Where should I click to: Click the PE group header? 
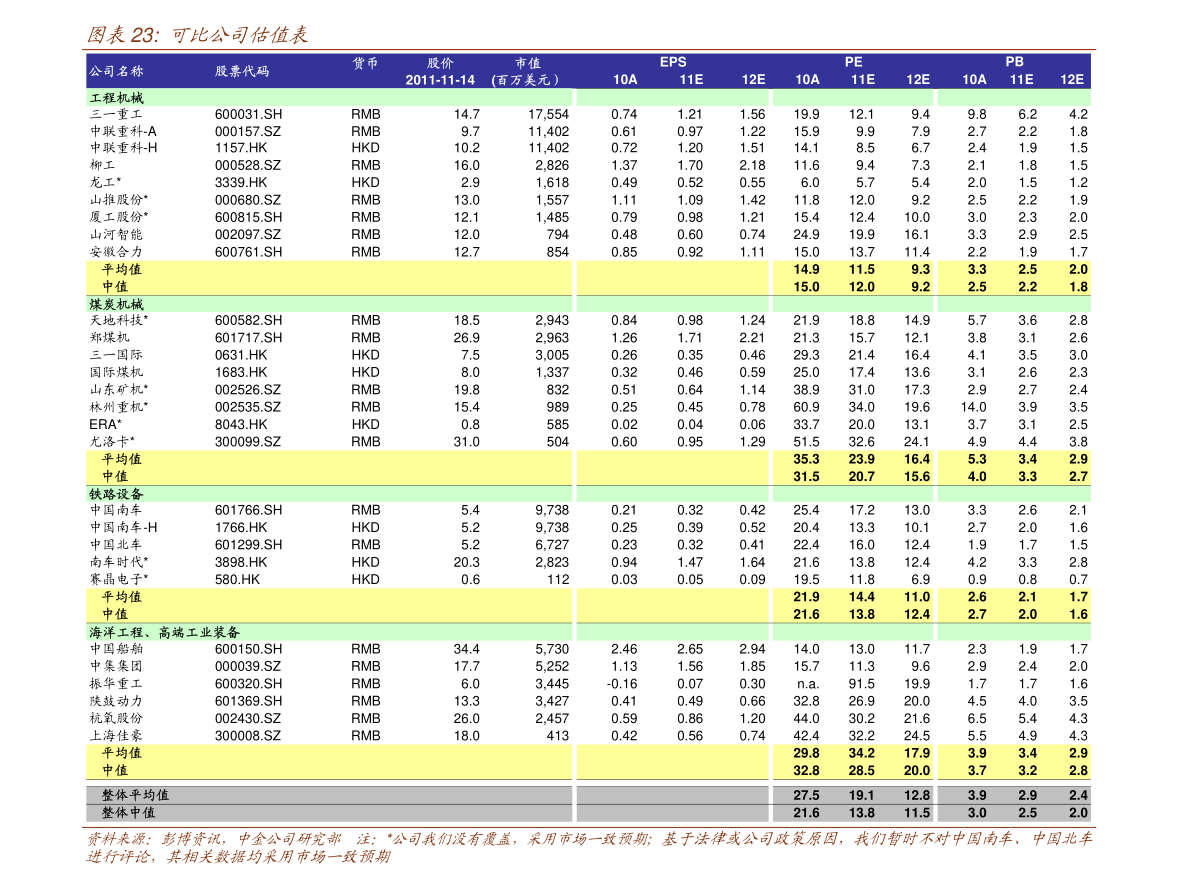click(x=853, y=62)
